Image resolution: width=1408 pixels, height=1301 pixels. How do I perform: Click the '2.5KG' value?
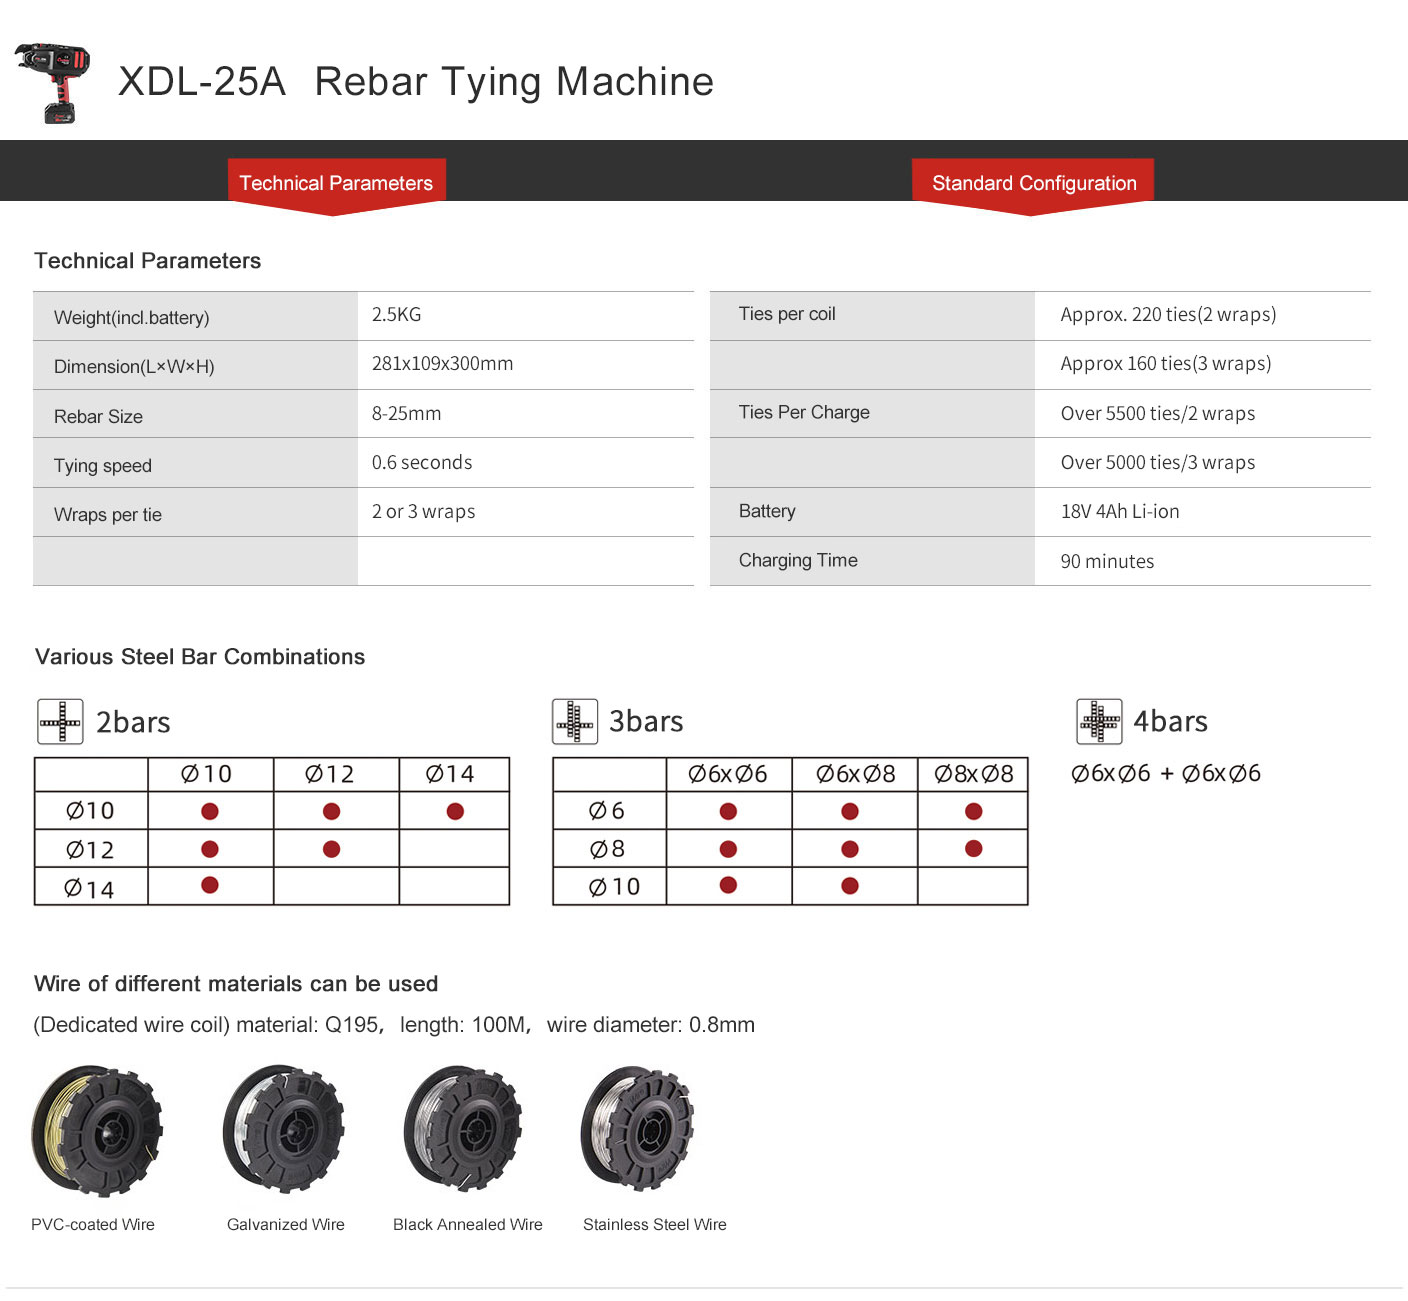point(397,314)
